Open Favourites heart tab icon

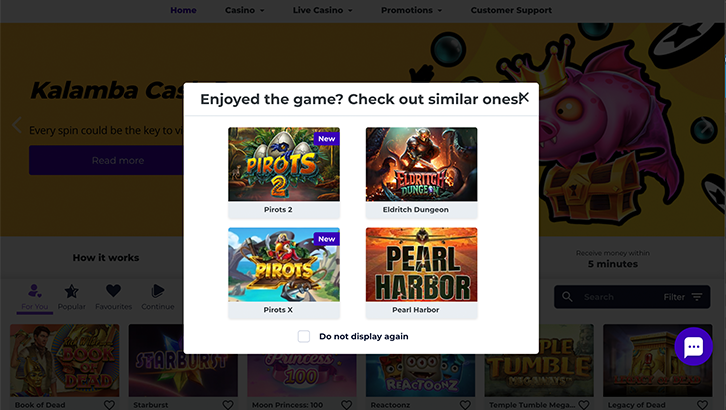tap(113, 291)
